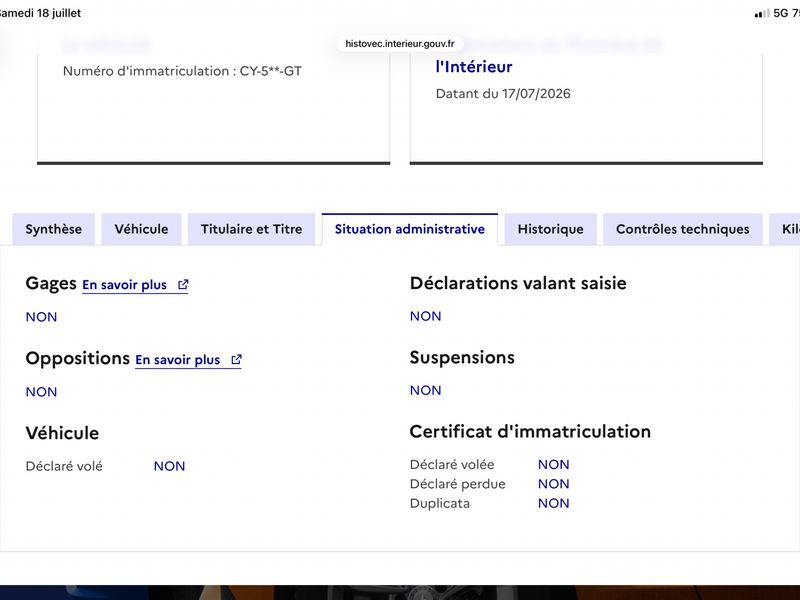Click the NON value beside Déclaré volée

(x=554, y=465)
